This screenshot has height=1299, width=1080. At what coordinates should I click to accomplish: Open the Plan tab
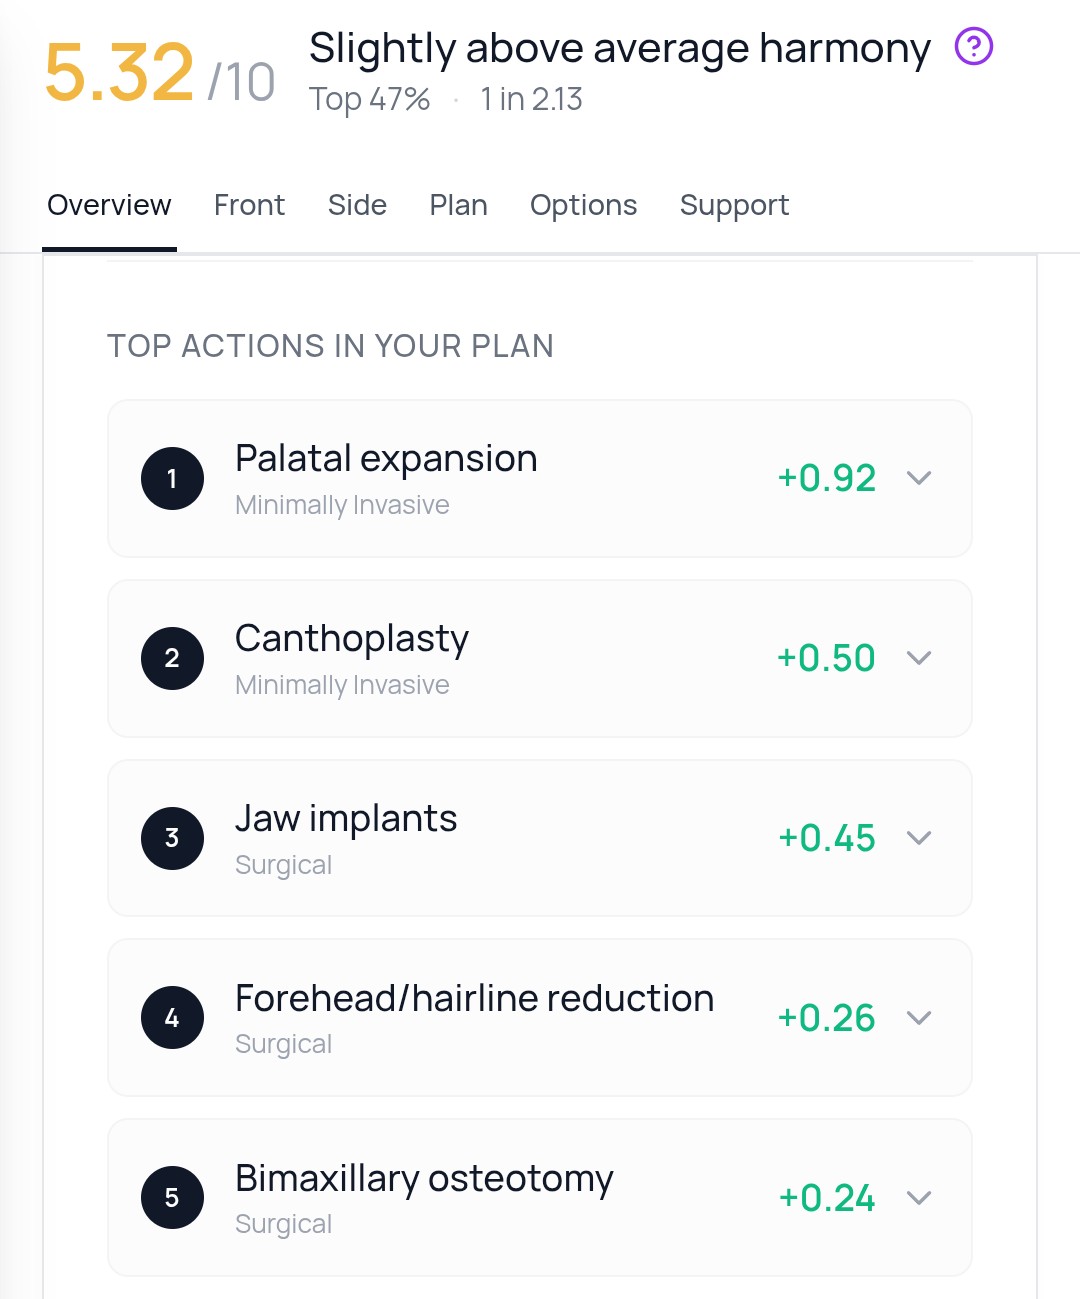click(x=458, y=205)
